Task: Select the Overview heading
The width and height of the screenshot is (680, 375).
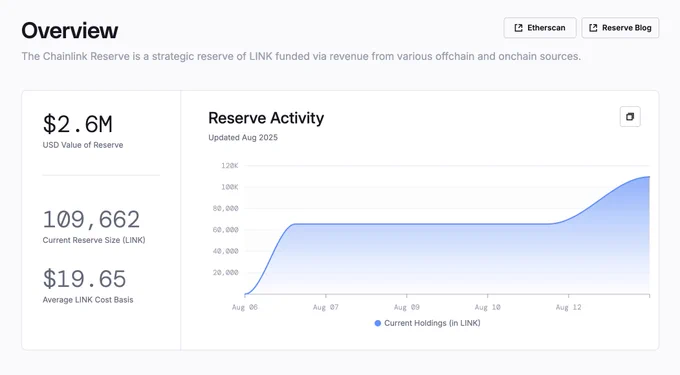Action: (x=70, y=31)
